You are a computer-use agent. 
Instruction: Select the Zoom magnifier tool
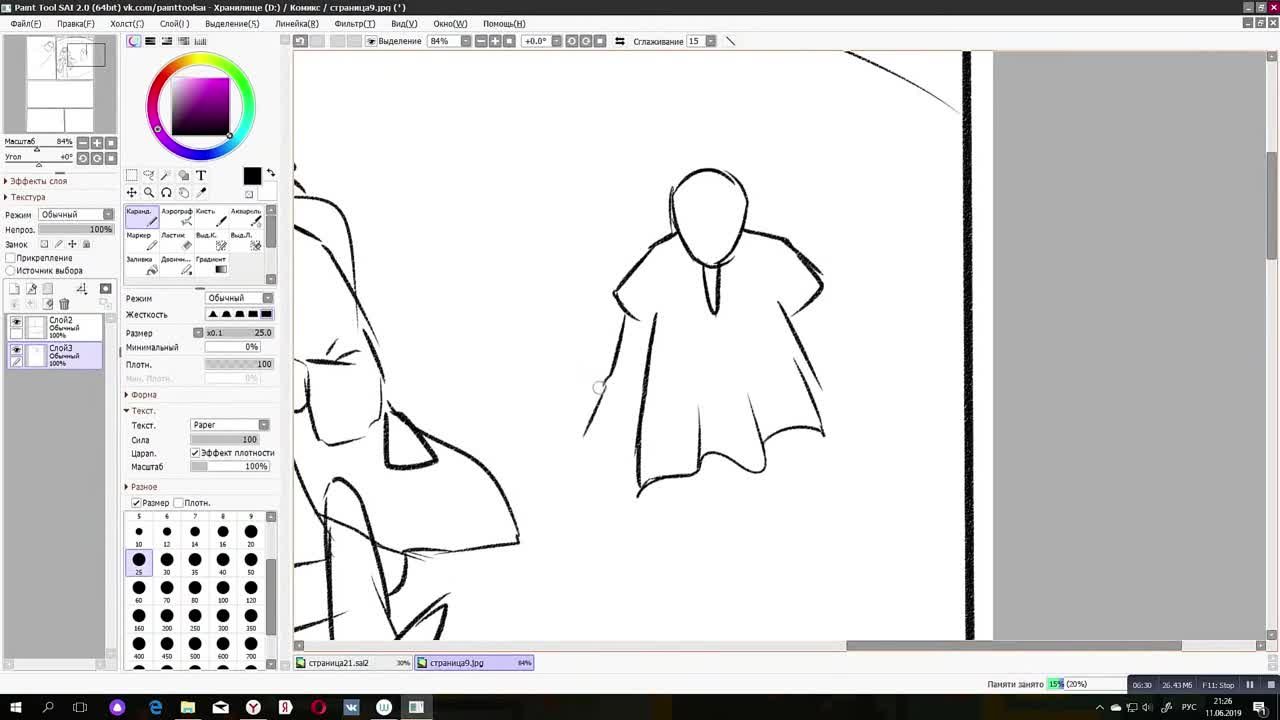click(x=149, y=192)
